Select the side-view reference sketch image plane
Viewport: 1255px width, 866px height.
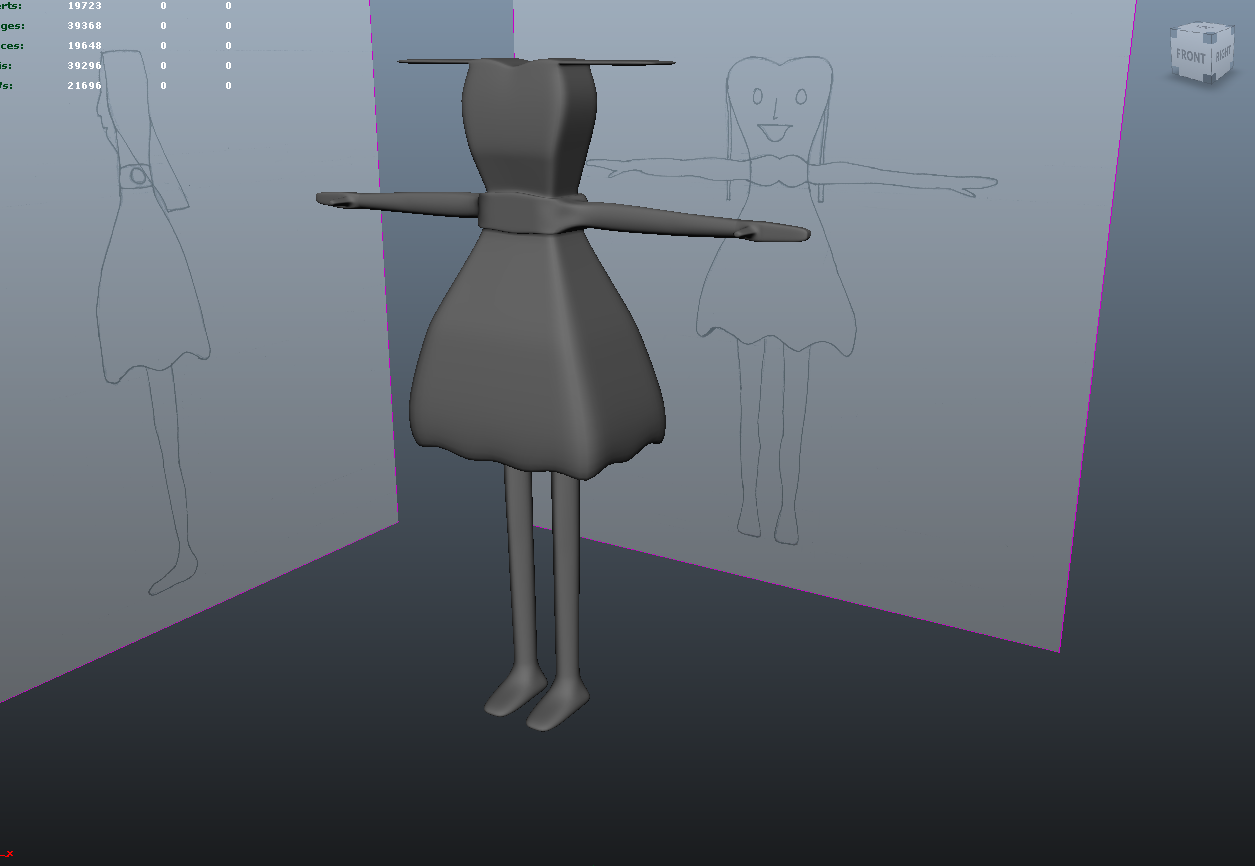pos(150,300)
